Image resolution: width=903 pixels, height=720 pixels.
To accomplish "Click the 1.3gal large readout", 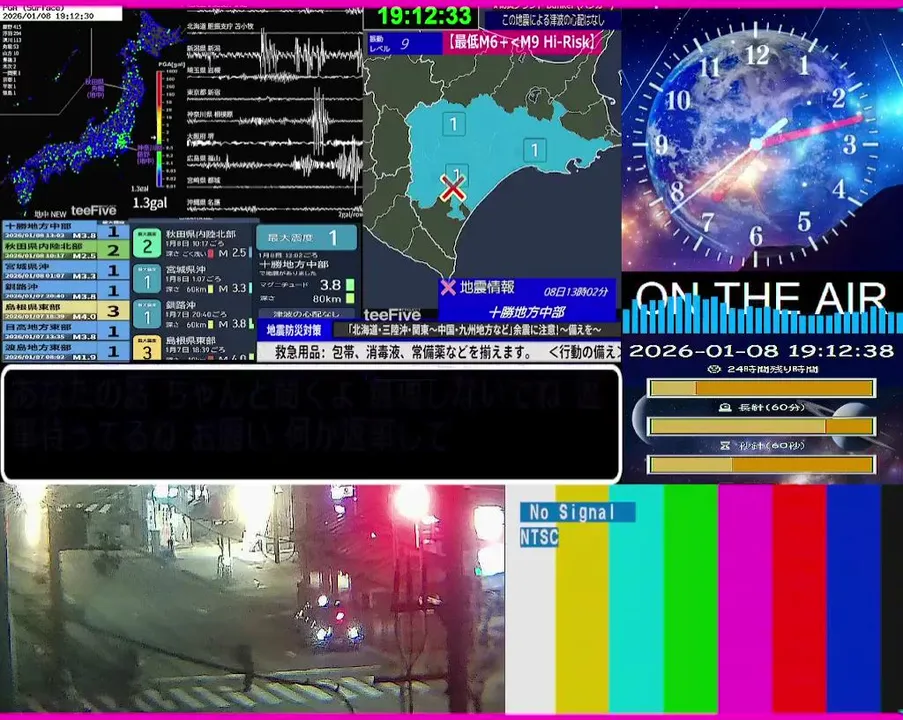I will click(x=149, y=203).
